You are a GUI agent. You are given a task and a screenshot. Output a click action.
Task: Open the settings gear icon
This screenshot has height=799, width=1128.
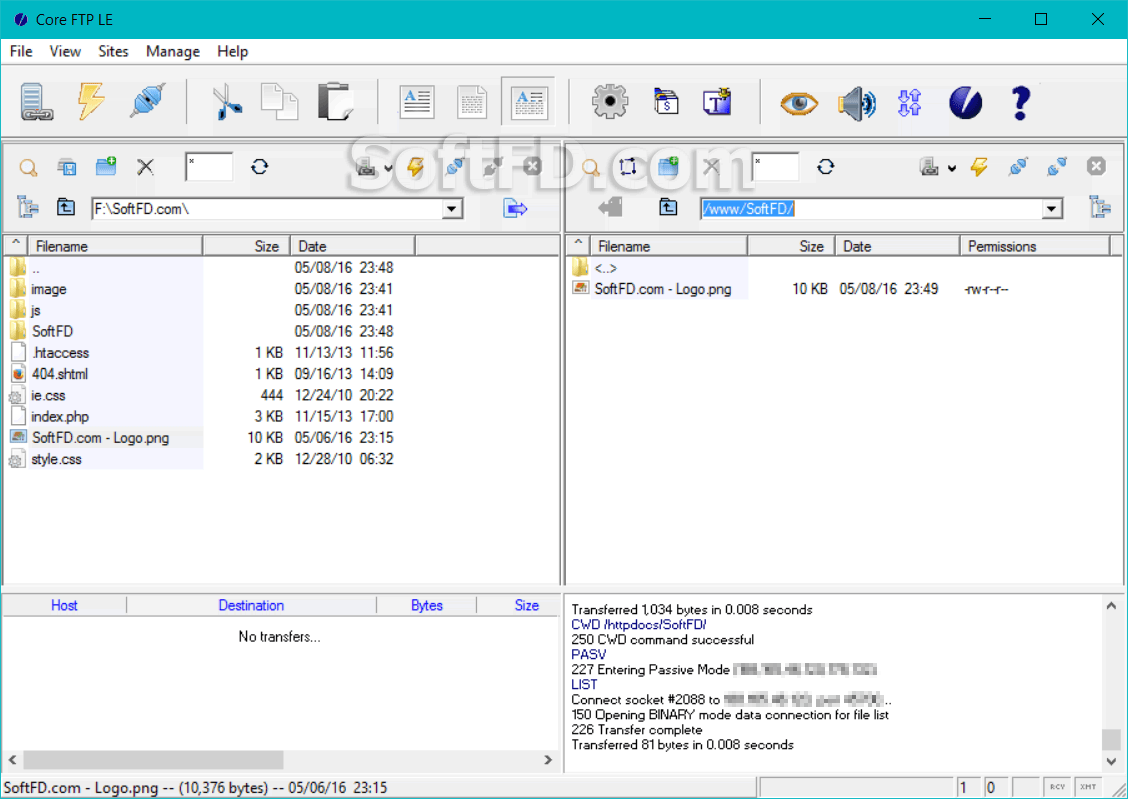pos(609,101)
